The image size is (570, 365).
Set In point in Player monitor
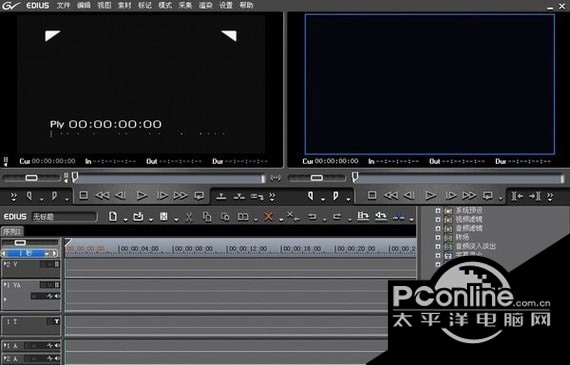coord(29,196)
